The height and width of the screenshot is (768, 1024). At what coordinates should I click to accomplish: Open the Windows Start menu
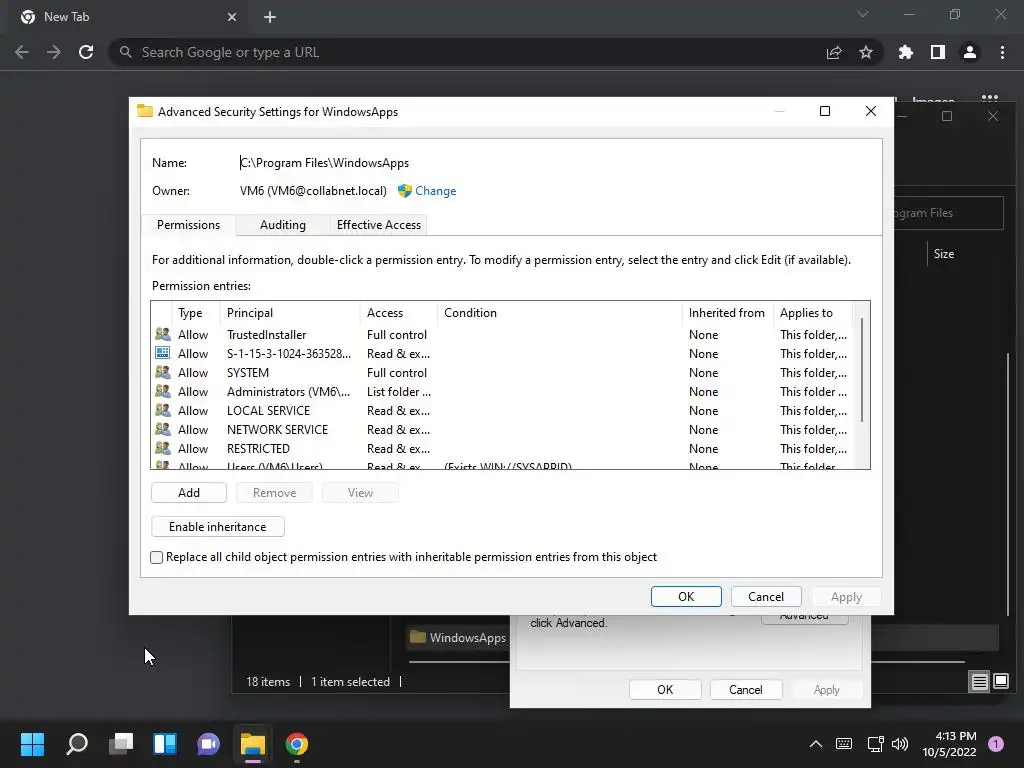point(32,744)
